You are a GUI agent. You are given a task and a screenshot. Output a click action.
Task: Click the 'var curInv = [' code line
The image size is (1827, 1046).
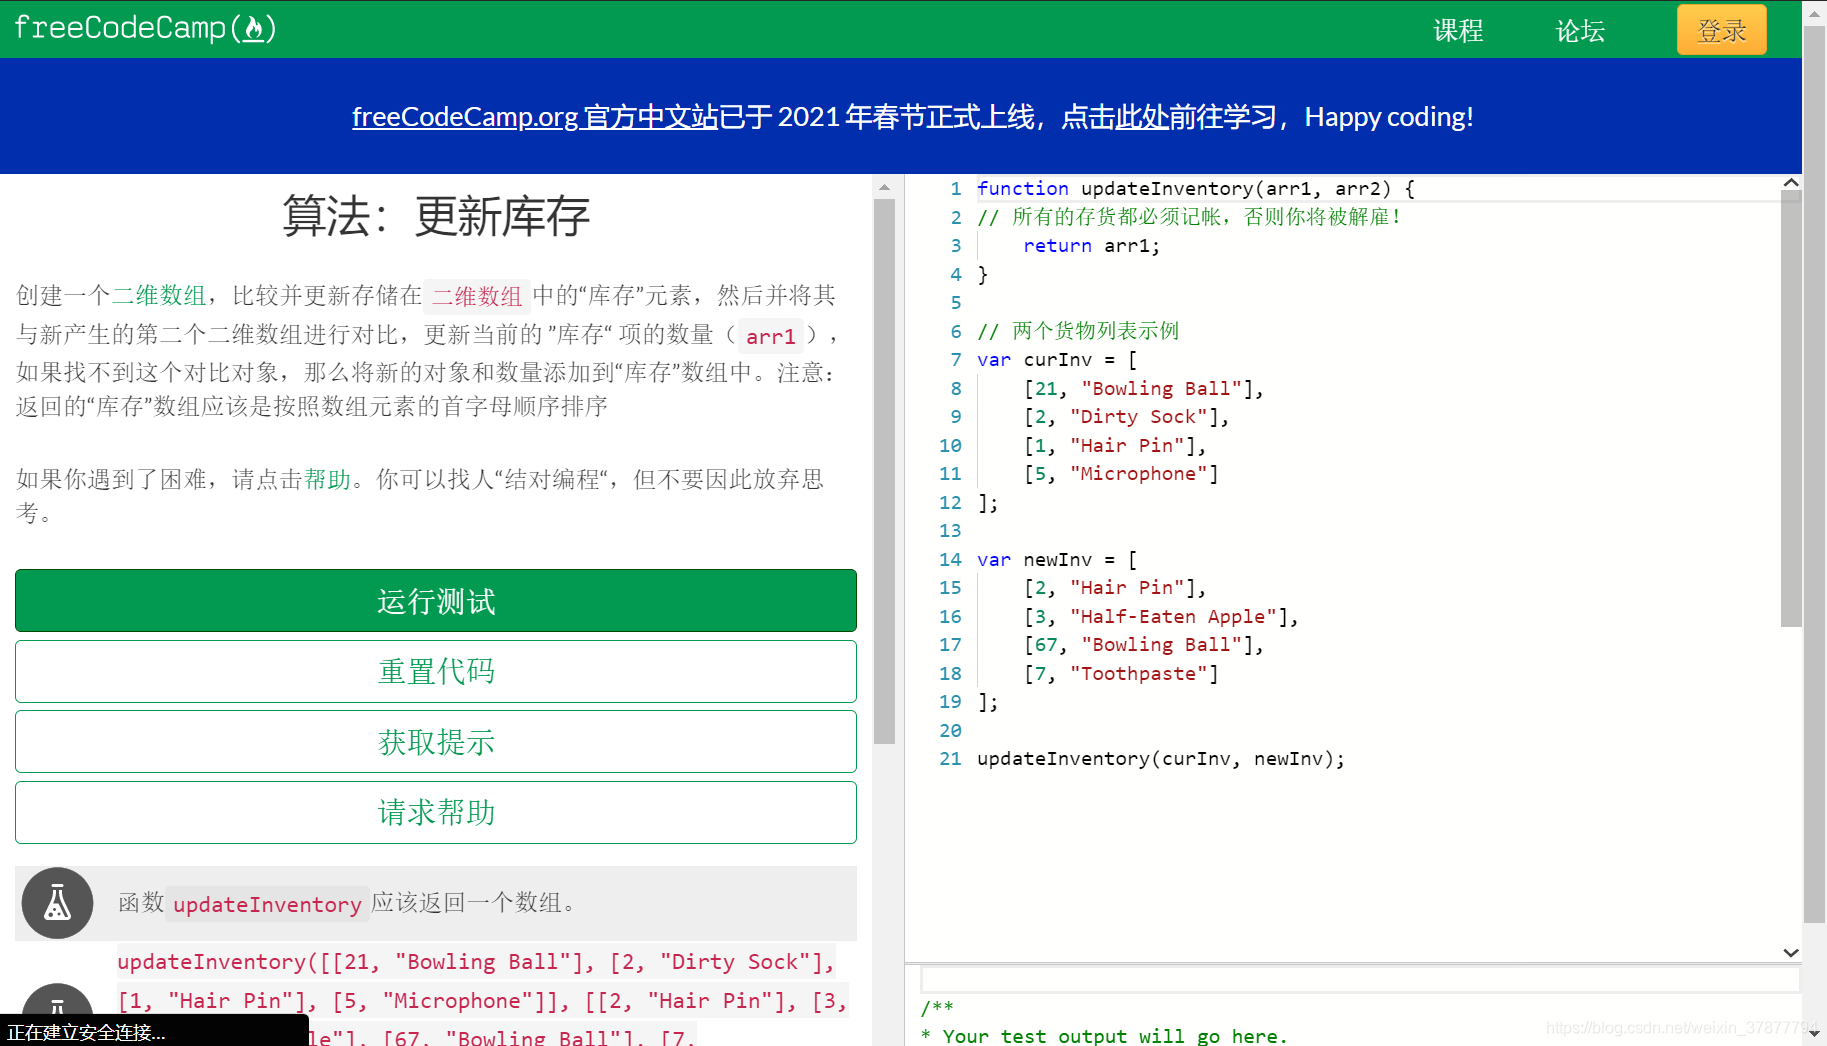[x=1057, y=360]
